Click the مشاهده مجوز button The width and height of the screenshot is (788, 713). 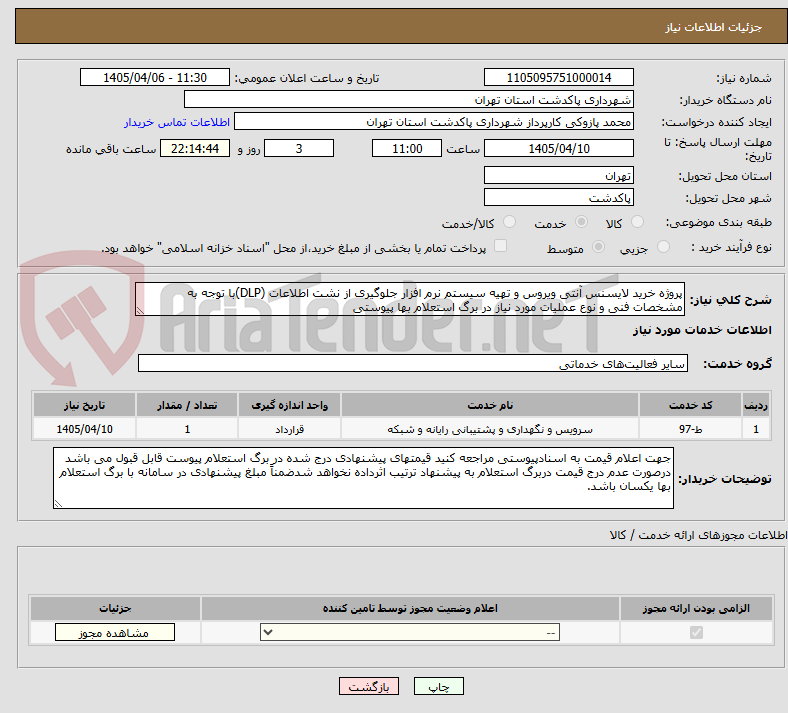pyautogui.click(x=115, y=633)
